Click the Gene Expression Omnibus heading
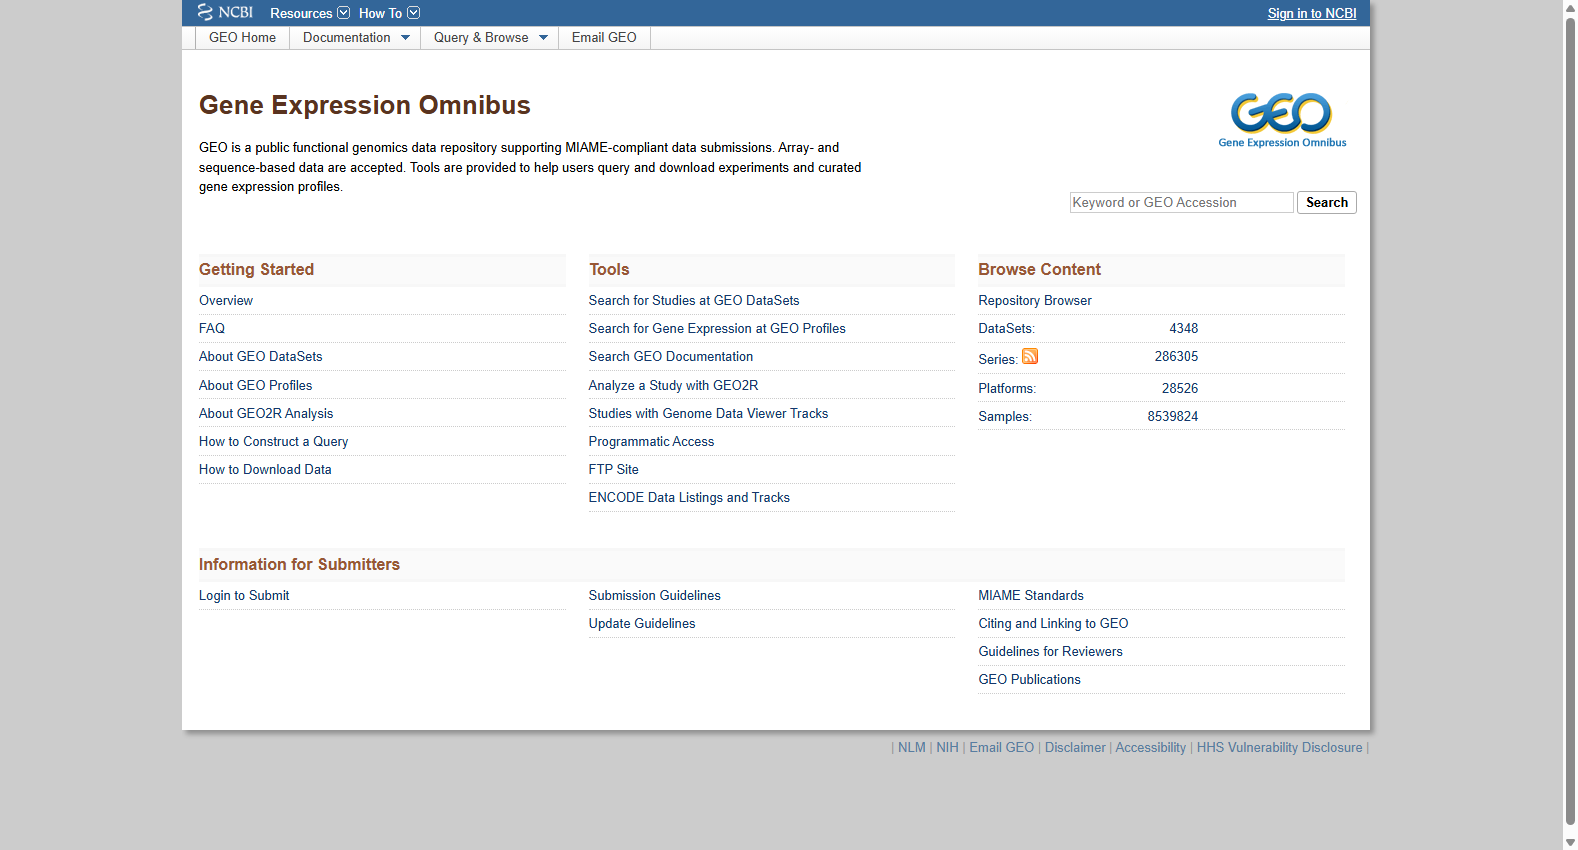Viewport: 1578px width, 850px height. point(365,105)
